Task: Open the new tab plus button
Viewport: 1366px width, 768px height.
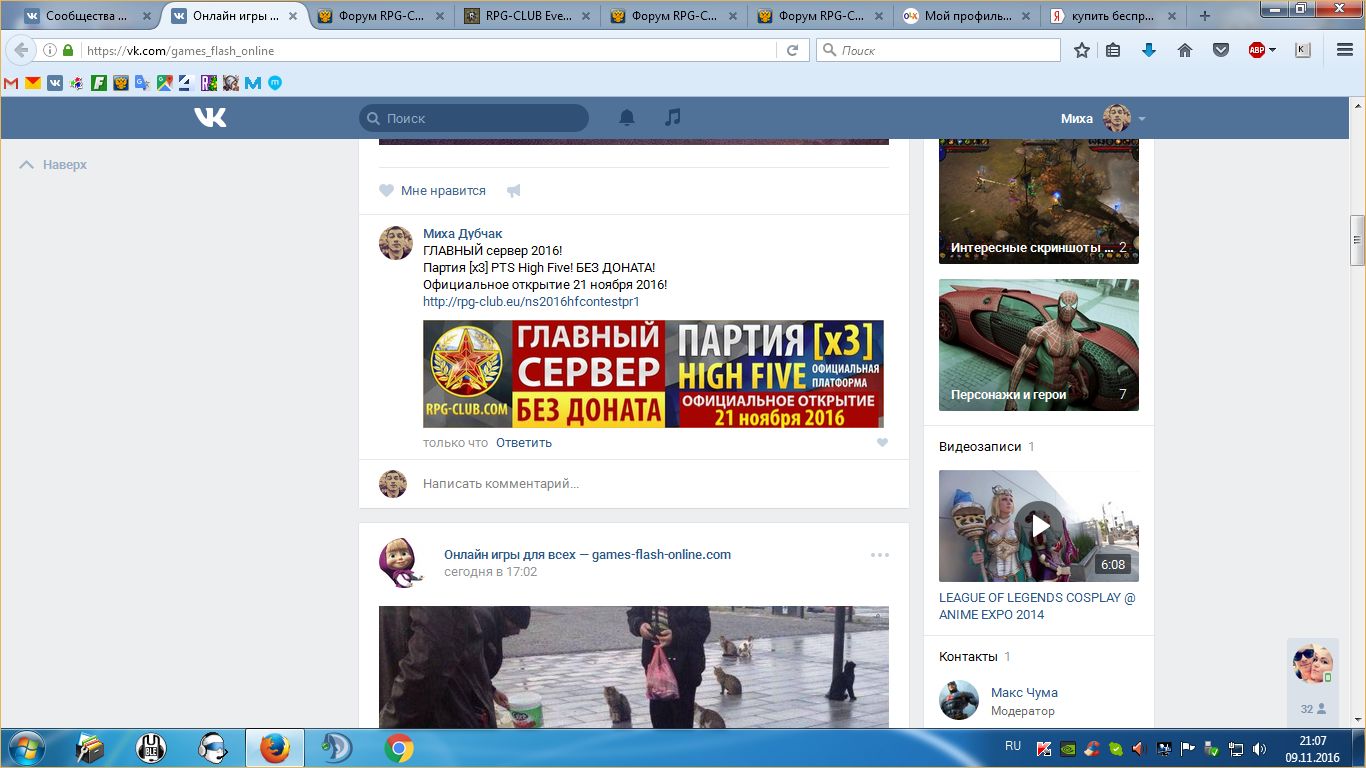Action: pos(1204,16)
